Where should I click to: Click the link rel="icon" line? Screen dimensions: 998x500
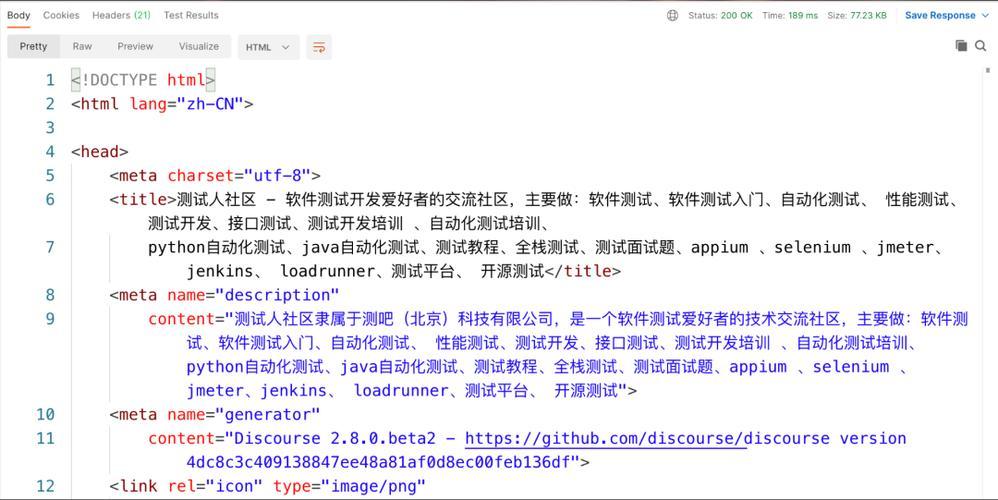[x=267, y=486]
